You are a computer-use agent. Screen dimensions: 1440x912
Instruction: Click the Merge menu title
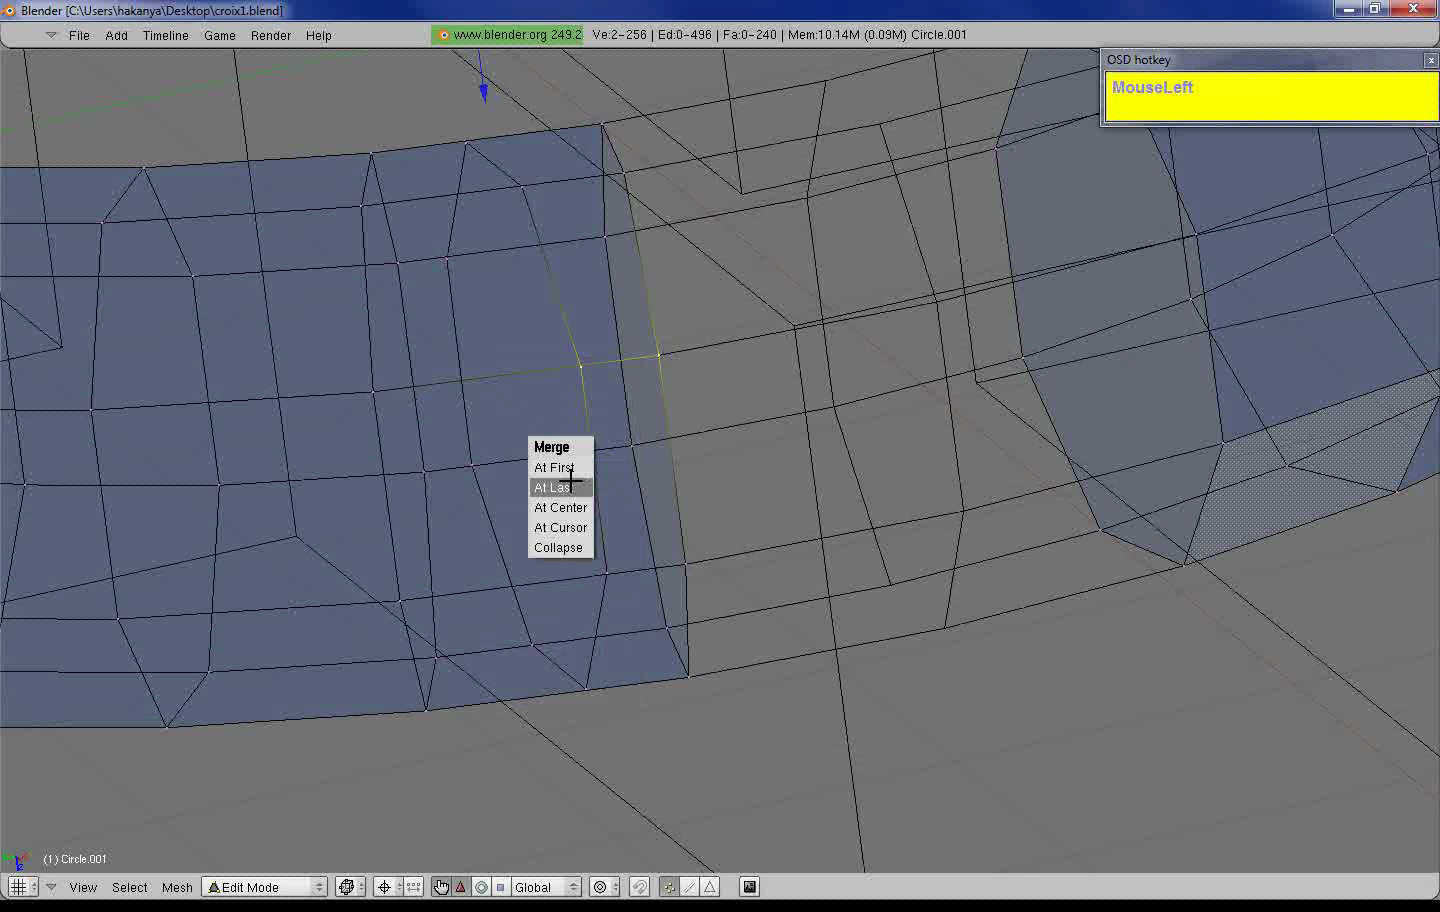552,447
